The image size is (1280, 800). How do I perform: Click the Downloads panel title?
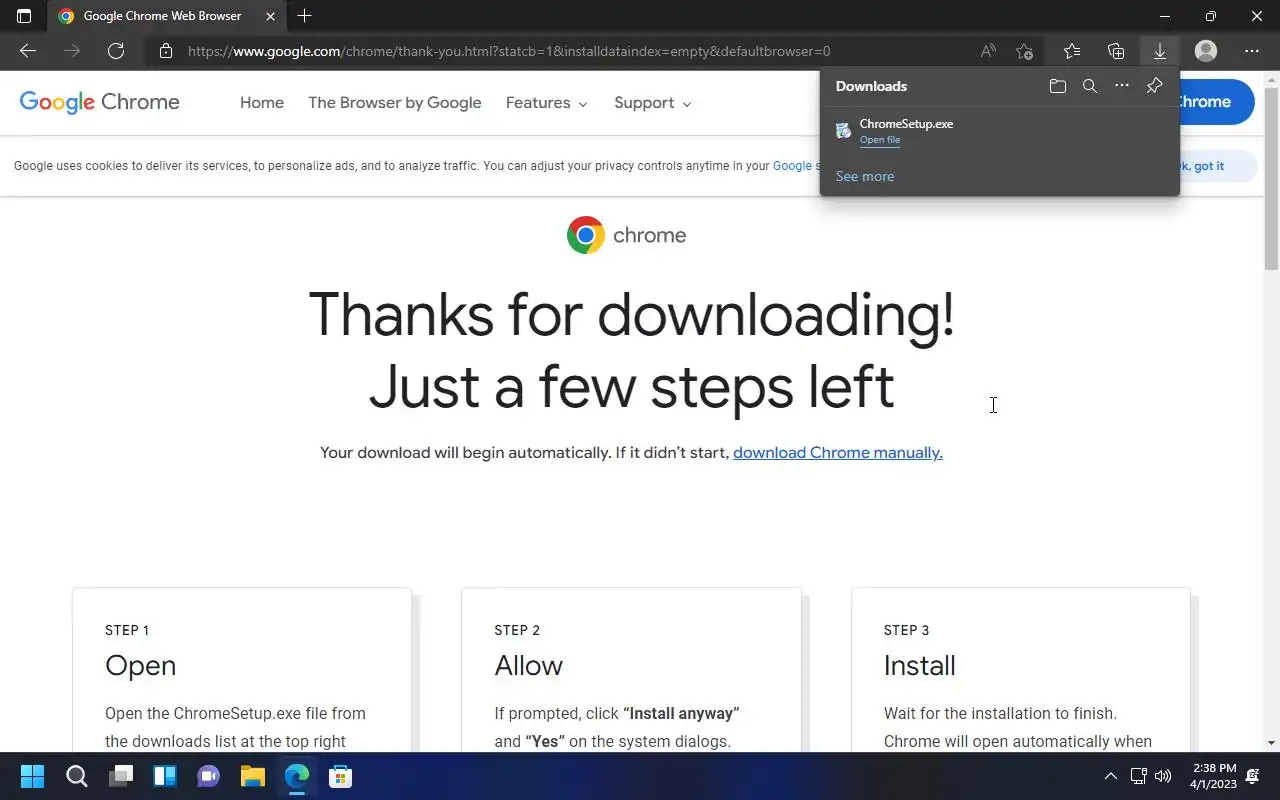(871, 86)
